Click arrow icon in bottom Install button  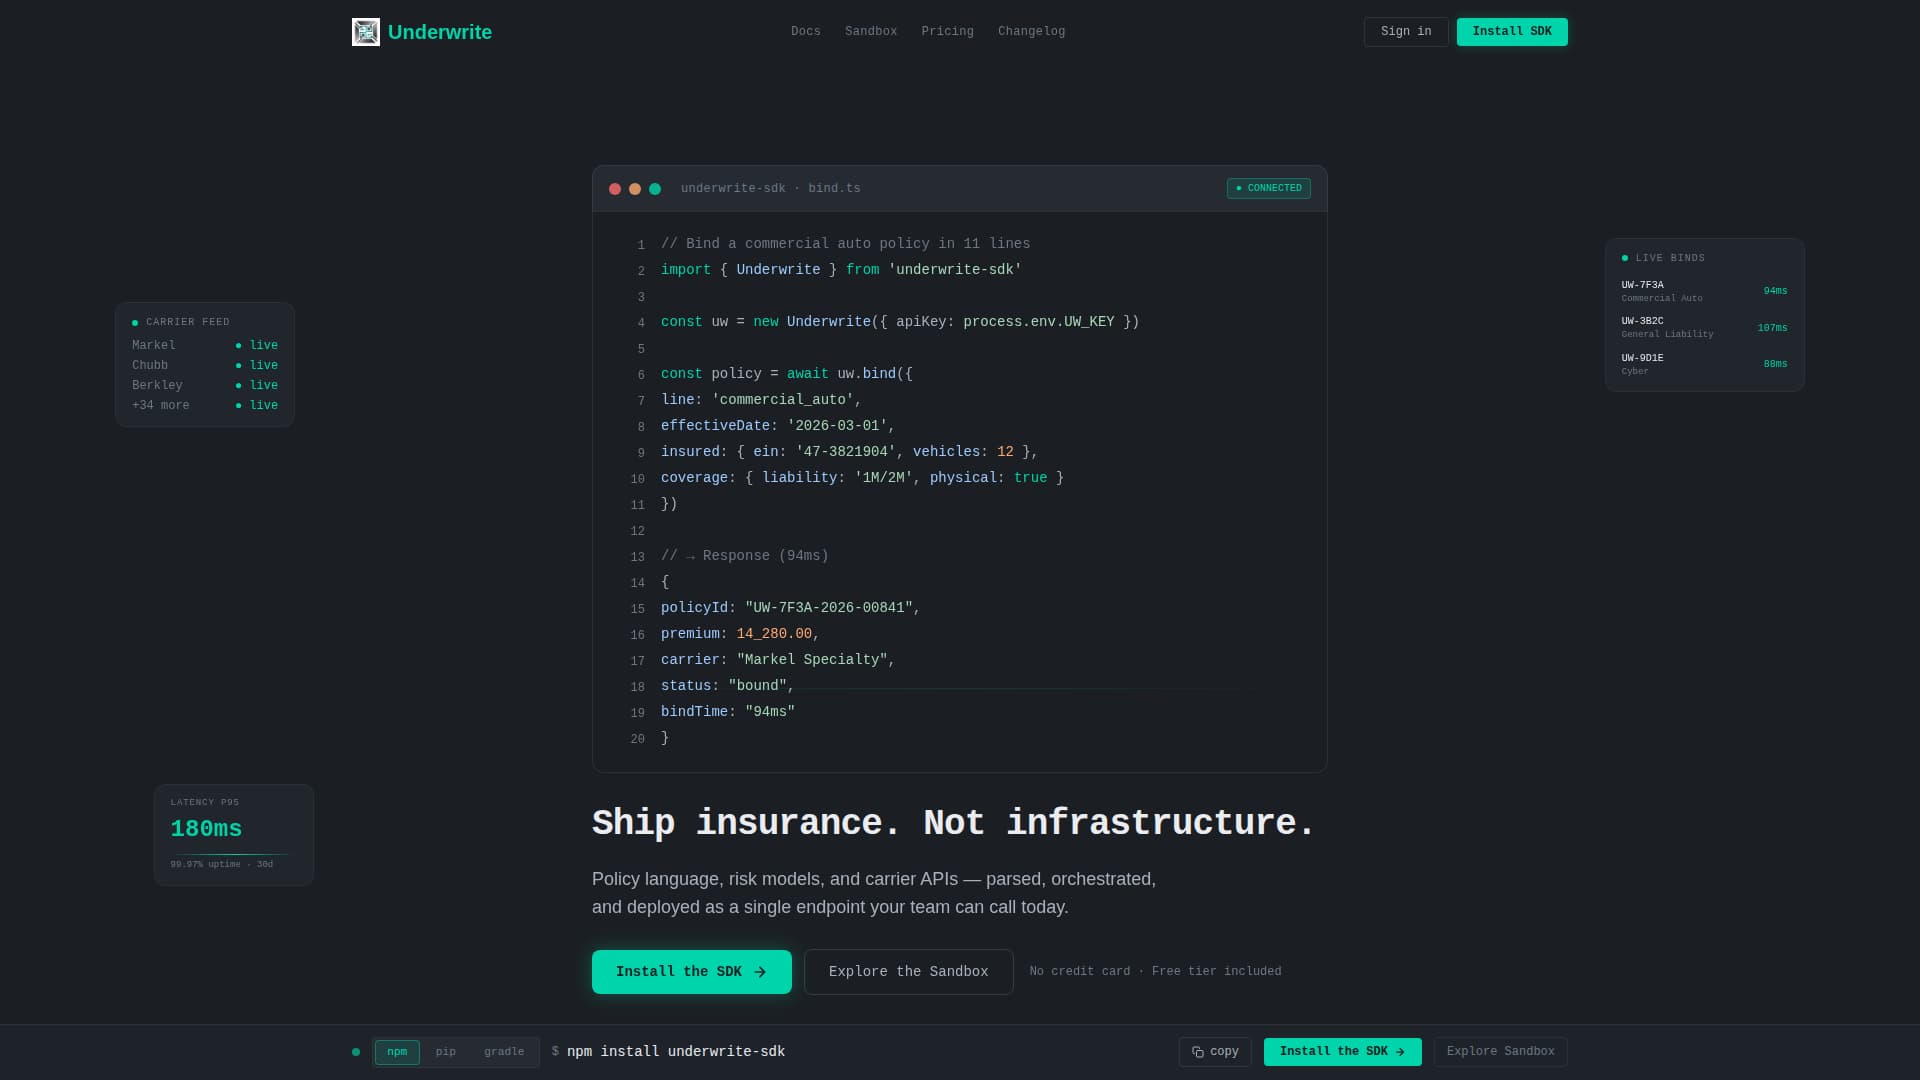point(1400,1052)
